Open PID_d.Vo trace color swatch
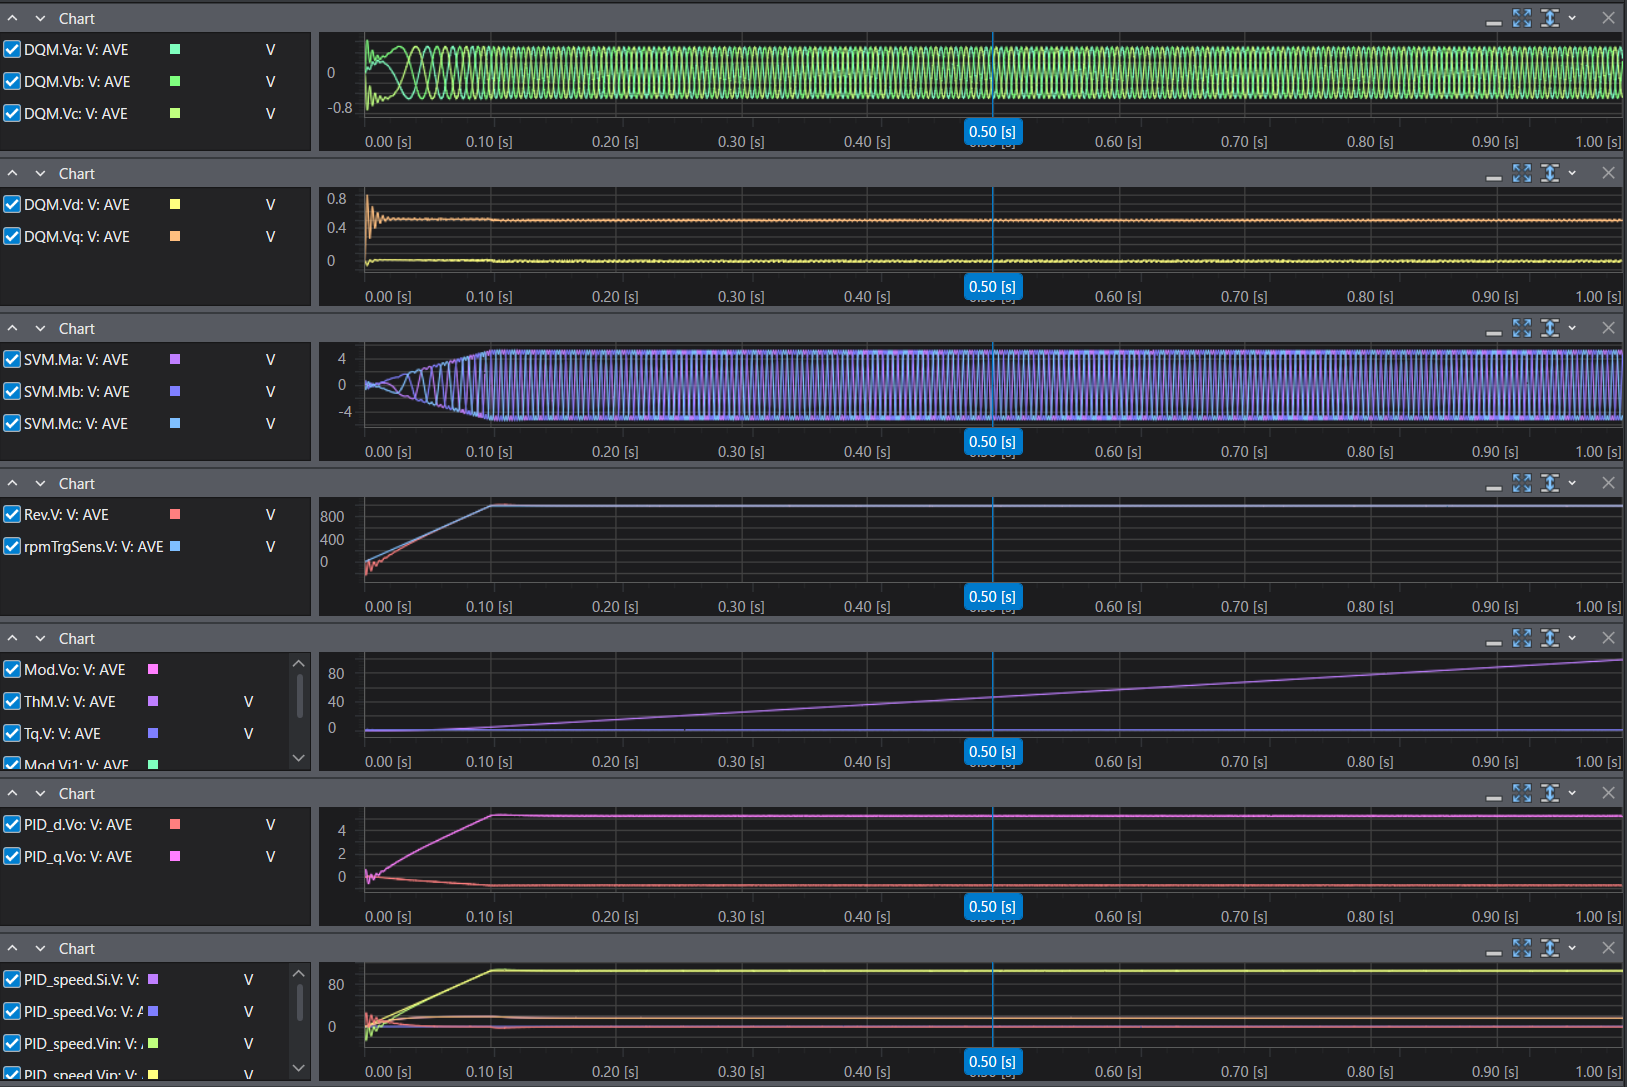1627x1087 pixels. (175, 824)
